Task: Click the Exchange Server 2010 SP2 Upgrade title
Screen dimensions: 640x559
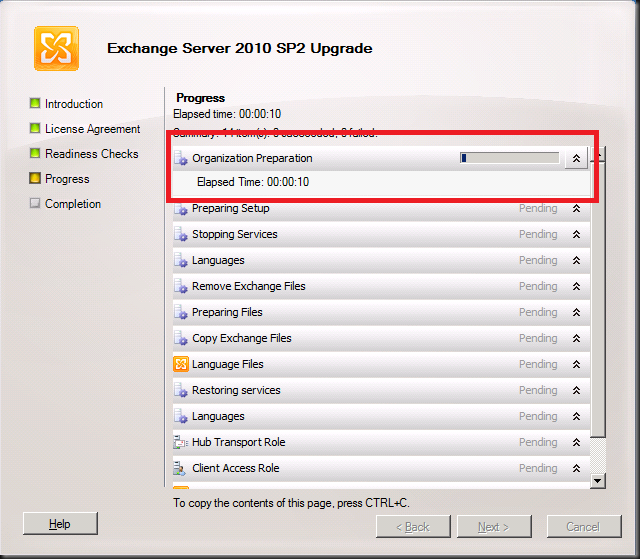Action: click(x=240, y=49)
